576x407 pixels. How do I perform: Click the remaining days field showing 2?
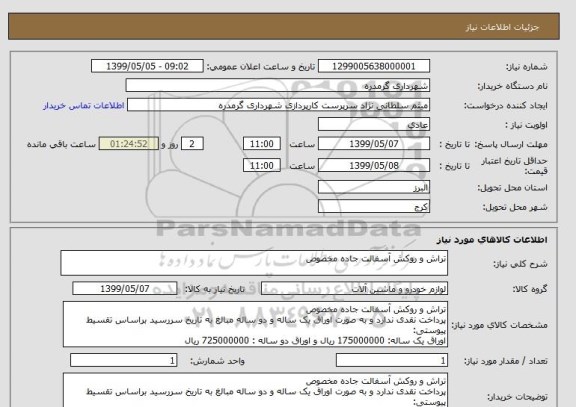click(192, 144)
